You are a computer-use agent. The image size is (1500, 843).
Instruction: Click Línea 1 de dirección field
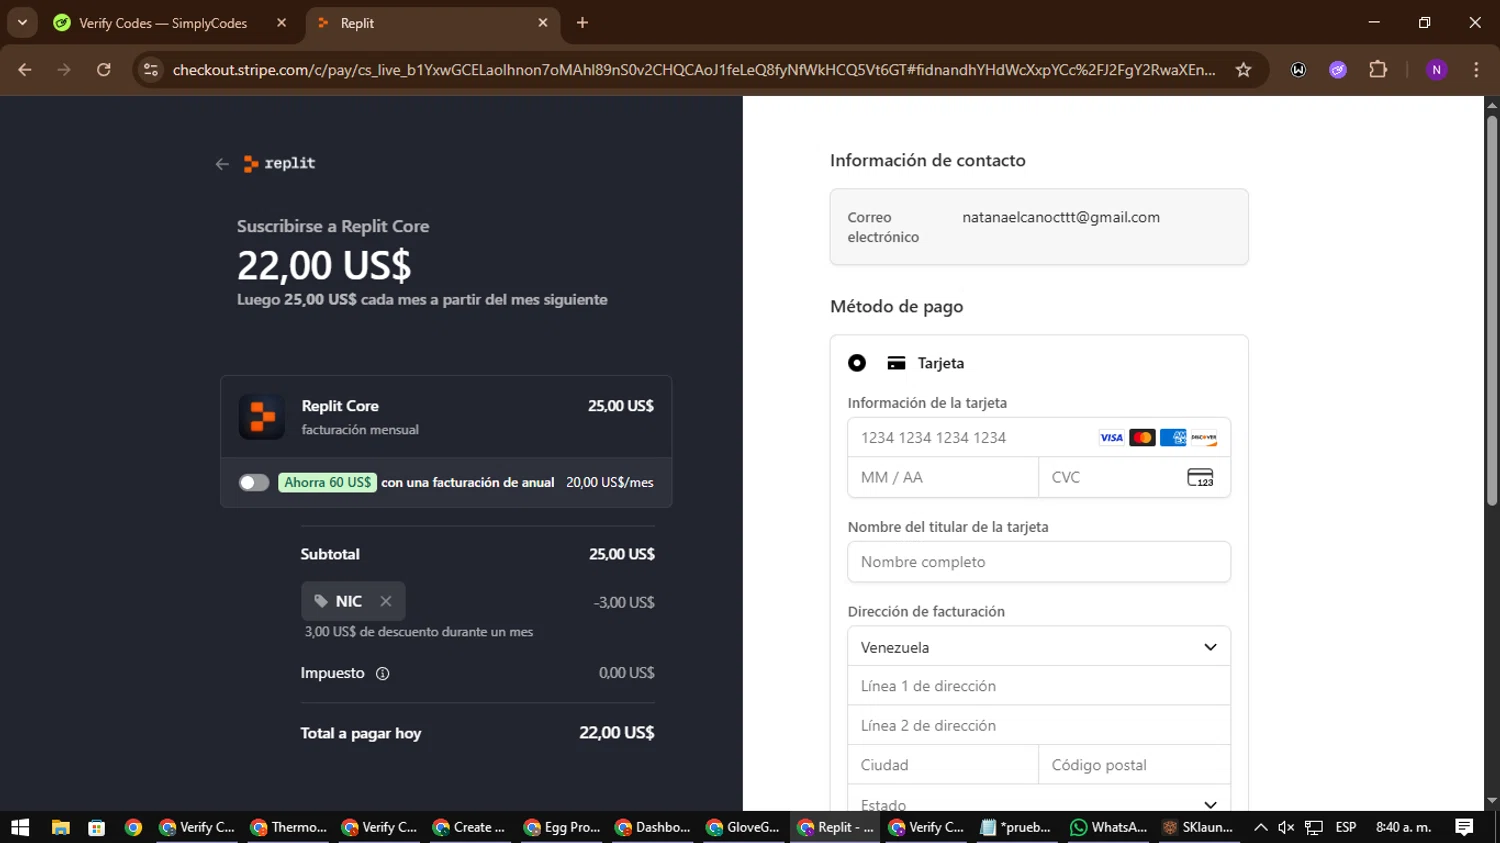click(x=1039, y=686)
